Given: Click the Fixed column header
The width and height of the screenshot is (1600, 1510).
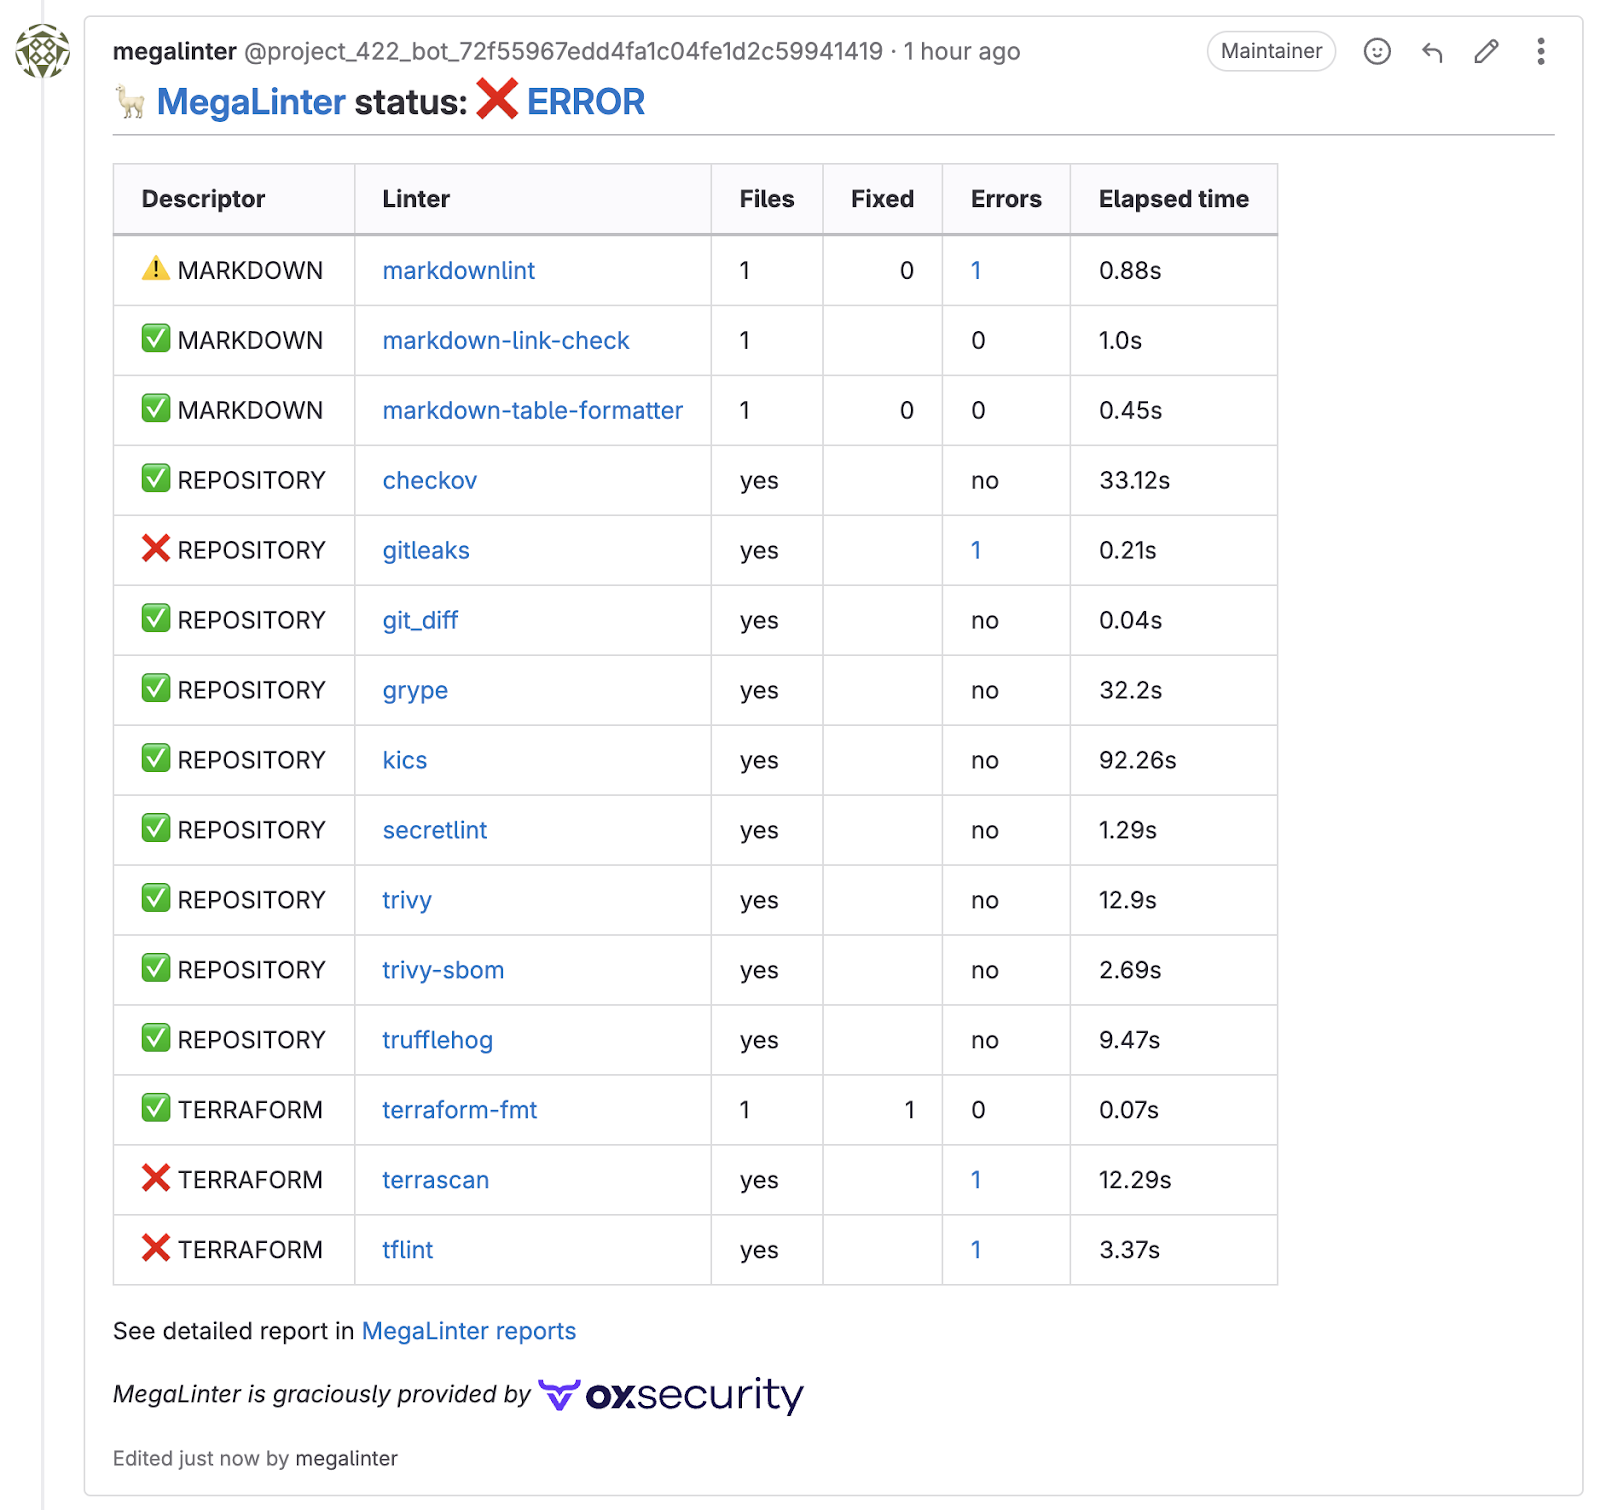Looking at the screenshot, I should coord(882,199).
